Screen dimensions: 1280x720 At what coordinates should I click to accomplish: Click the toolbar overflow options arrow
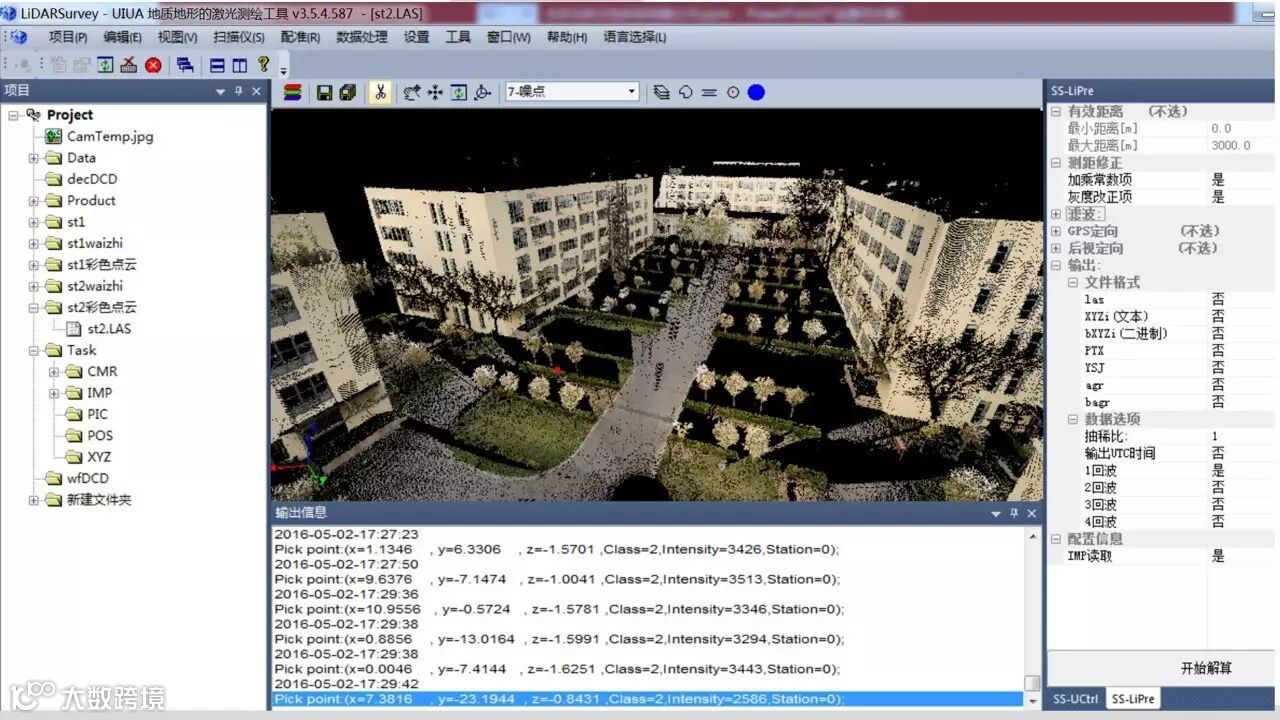[284, 69]
